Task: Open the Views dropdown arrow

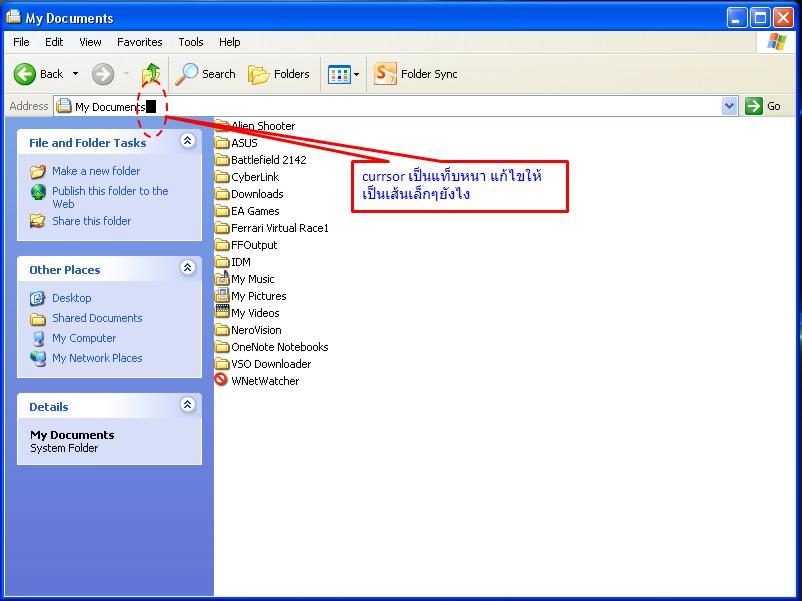Action: coord(357,75)
